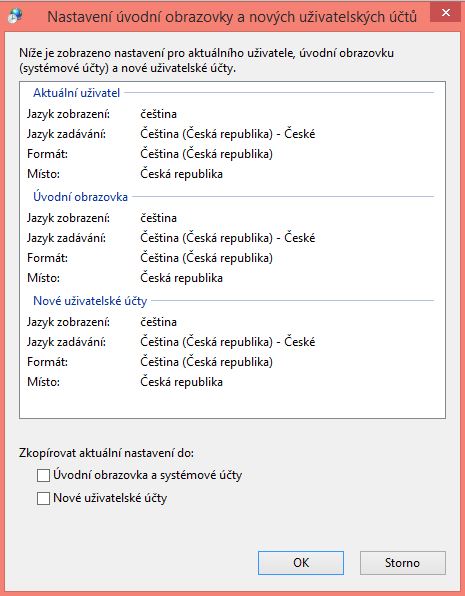Click the Zkopírovat aktuální nastavení do label
This screenshot has width=465, height=596.
106,453
